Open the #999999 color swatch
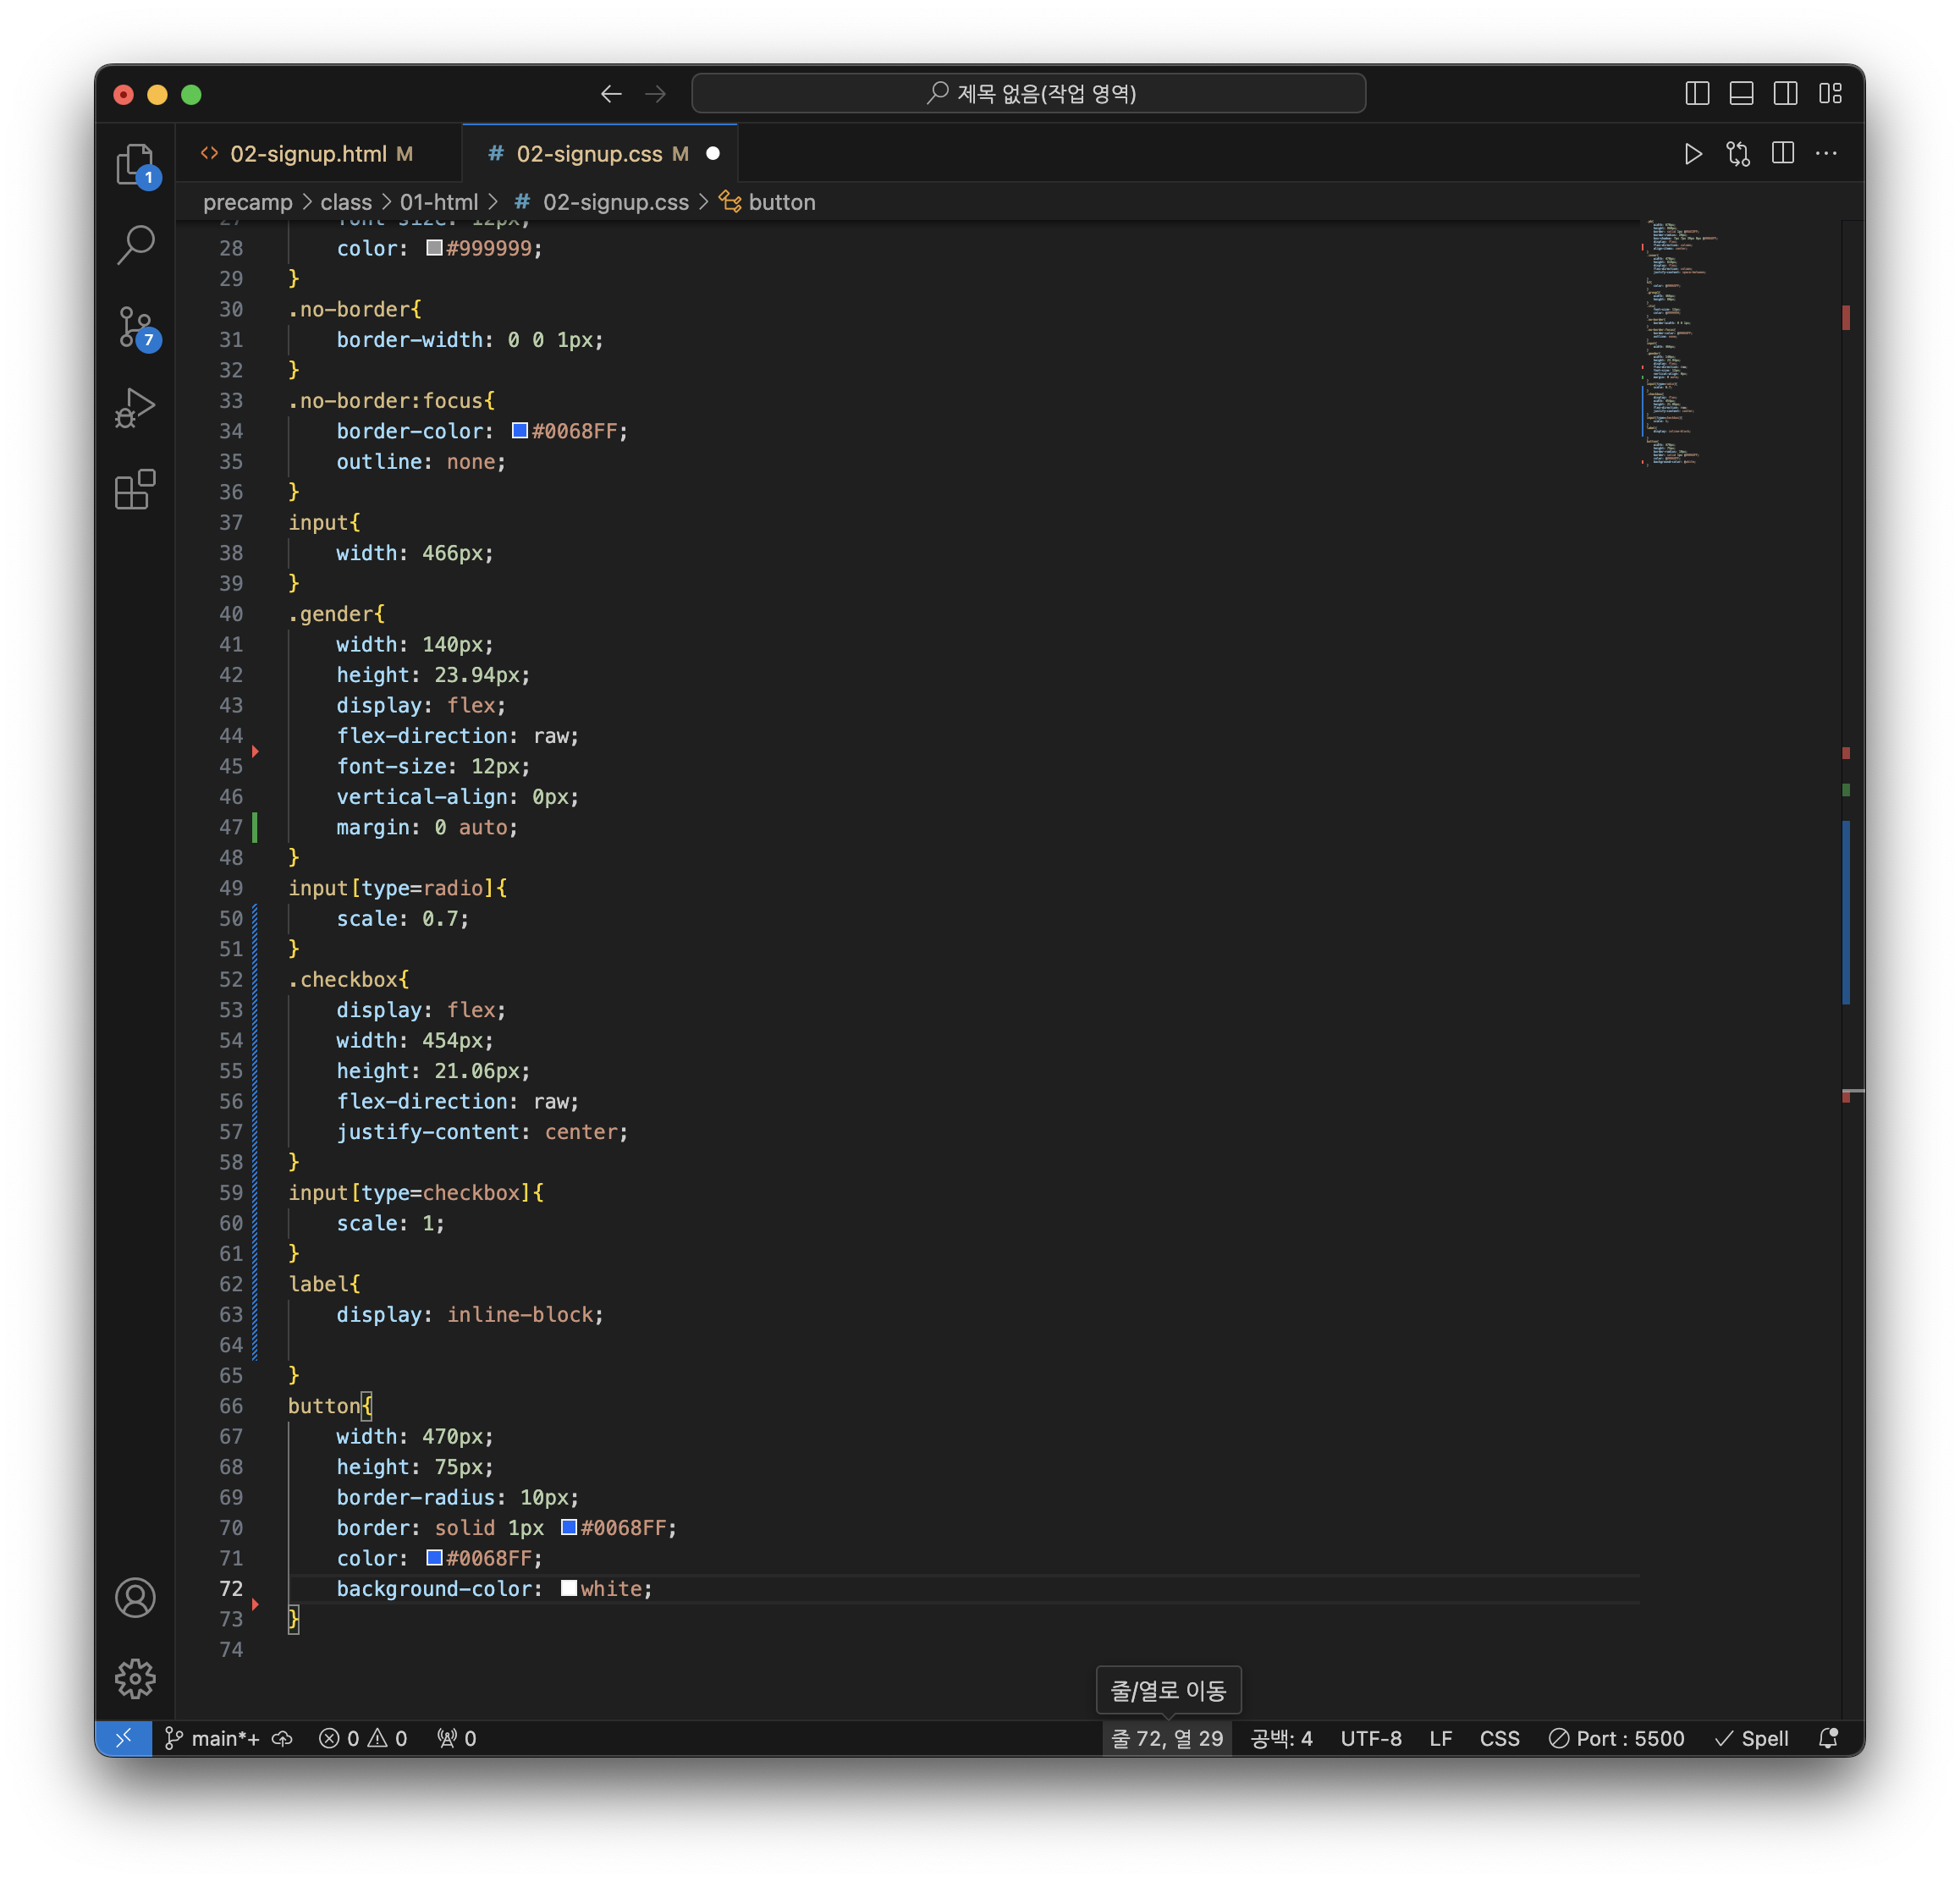This screenshot has width=1960, height=1882. point(434,248)
